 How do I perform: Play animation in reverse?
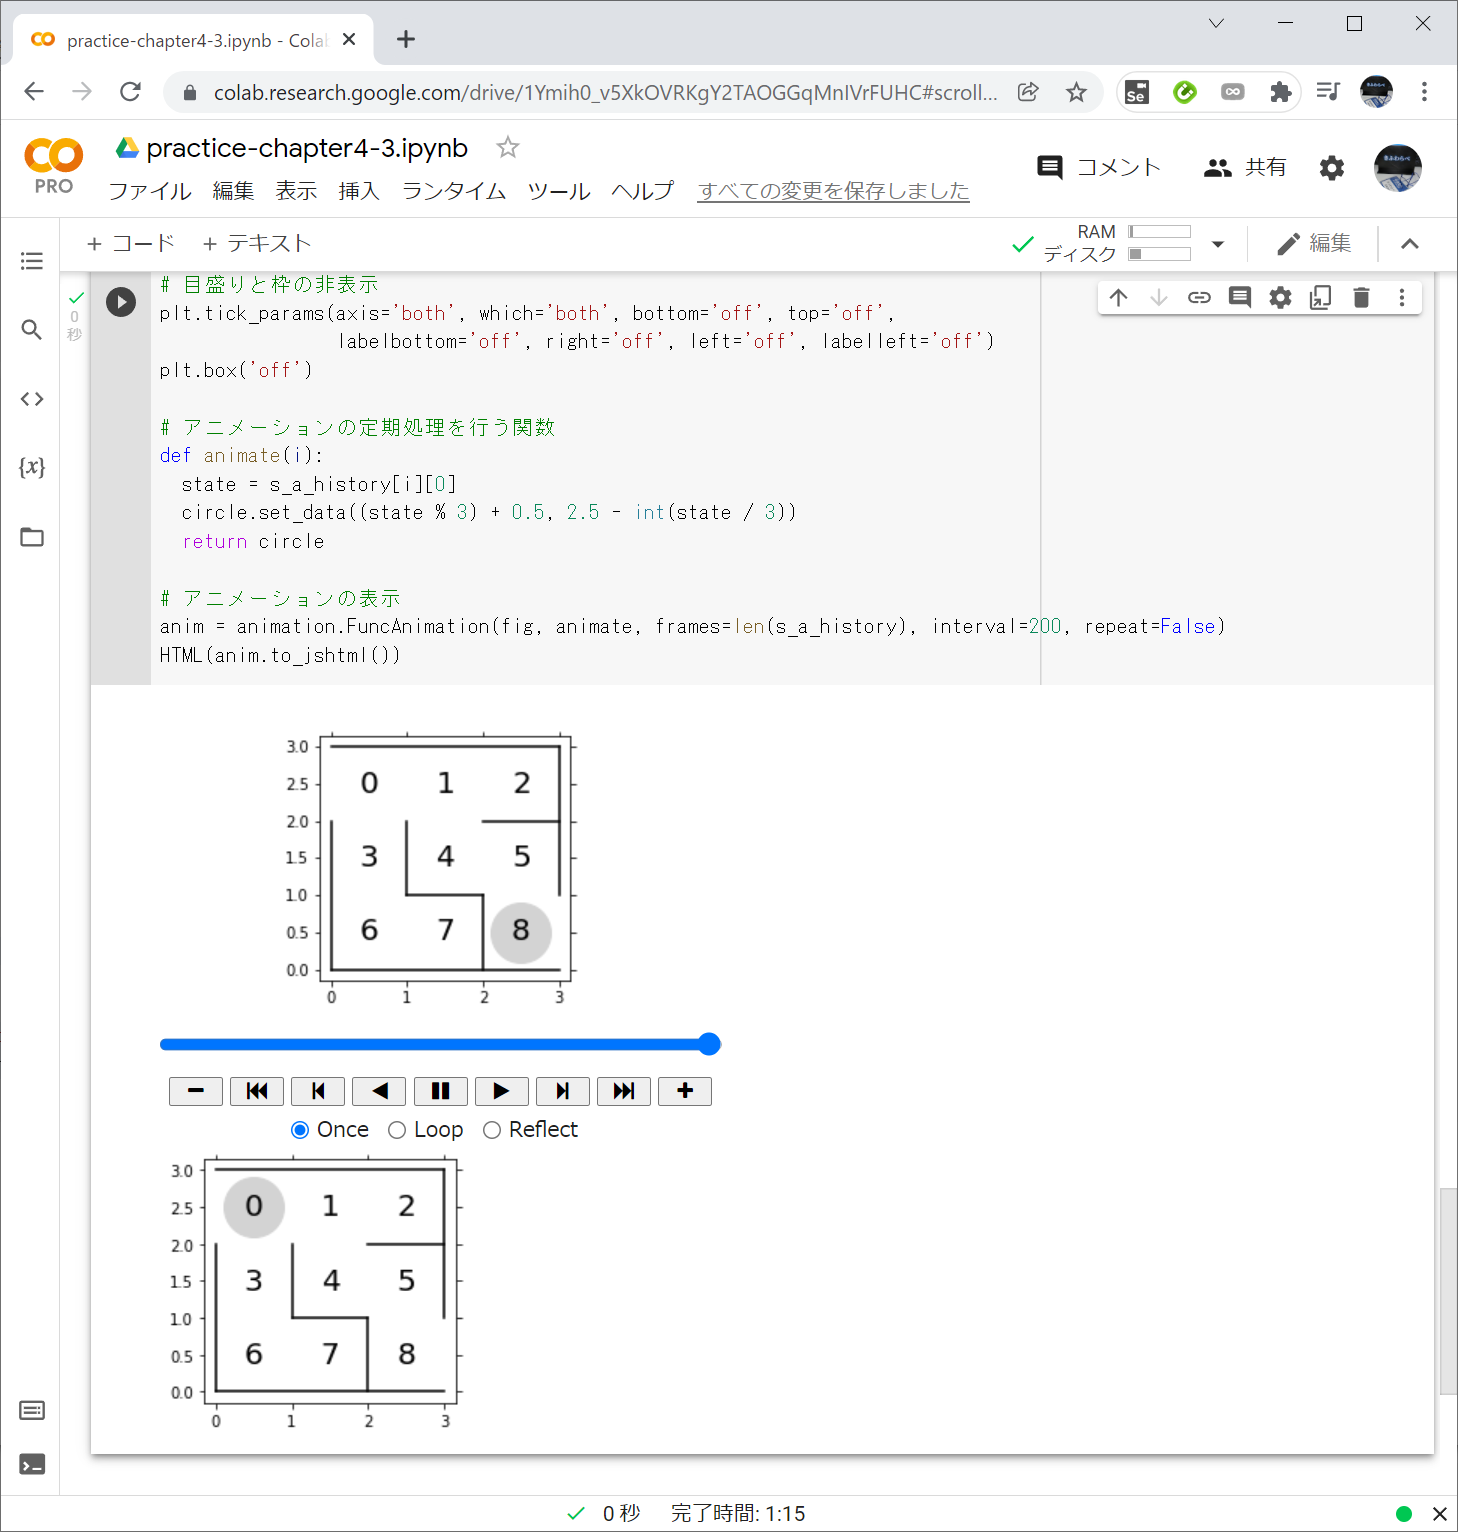[379, 1091]
